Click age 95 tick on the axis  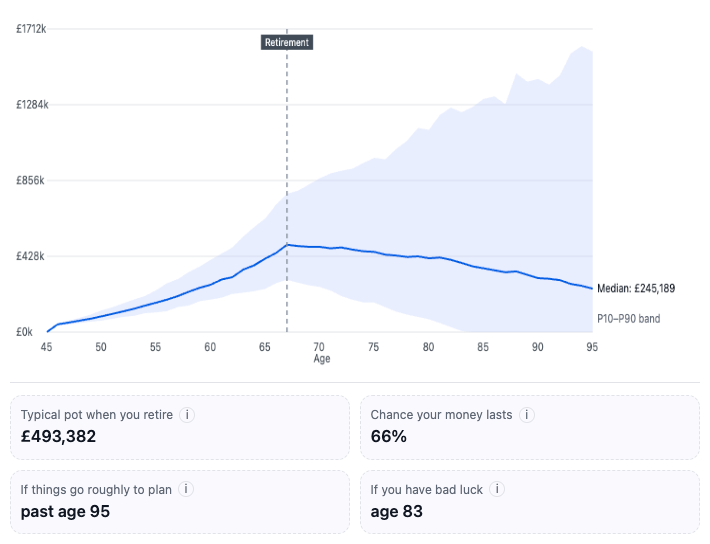point(592,347)
